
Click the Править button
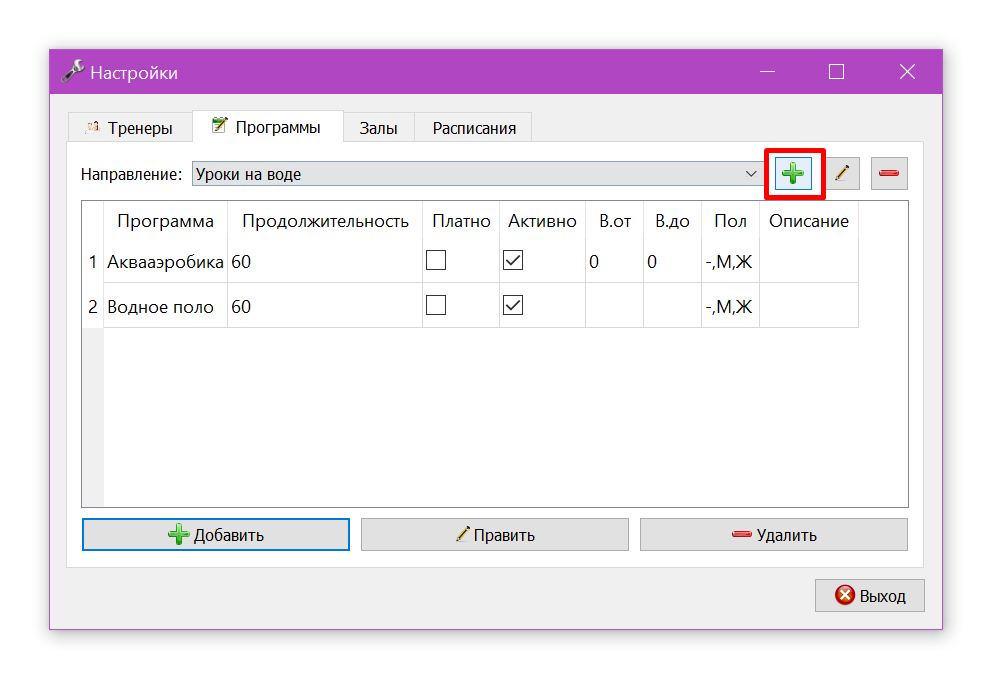(494, 535)
